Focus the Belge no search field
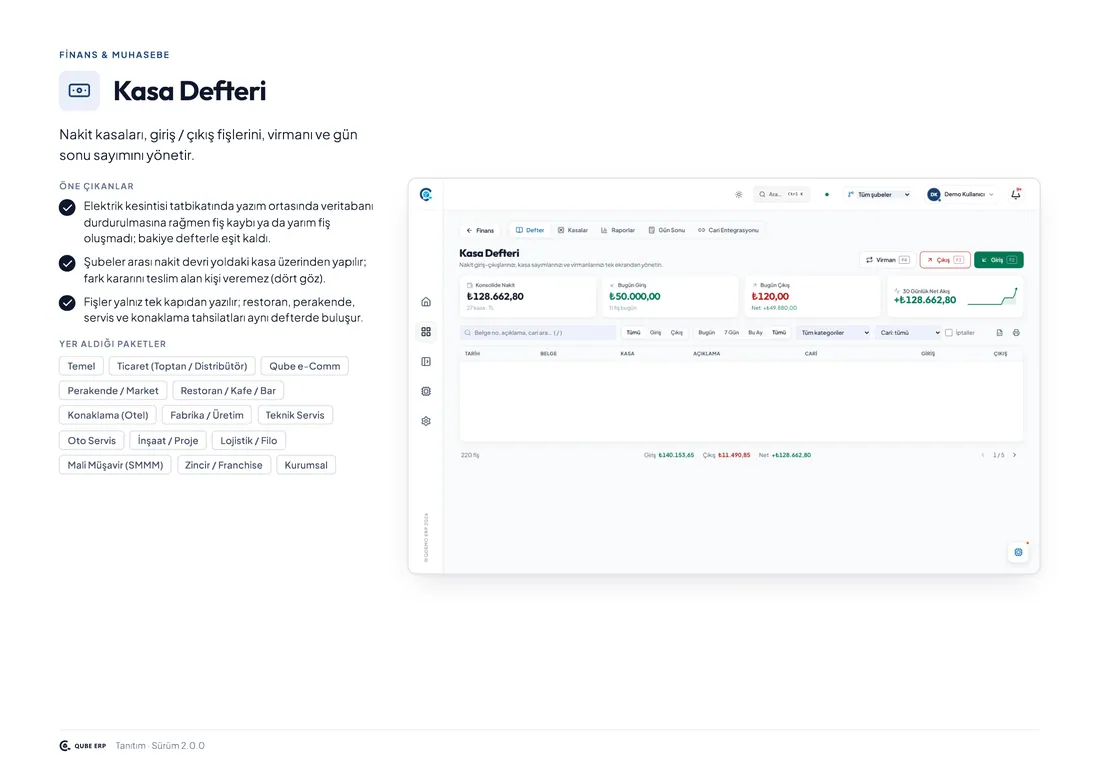 pos(538,333)
